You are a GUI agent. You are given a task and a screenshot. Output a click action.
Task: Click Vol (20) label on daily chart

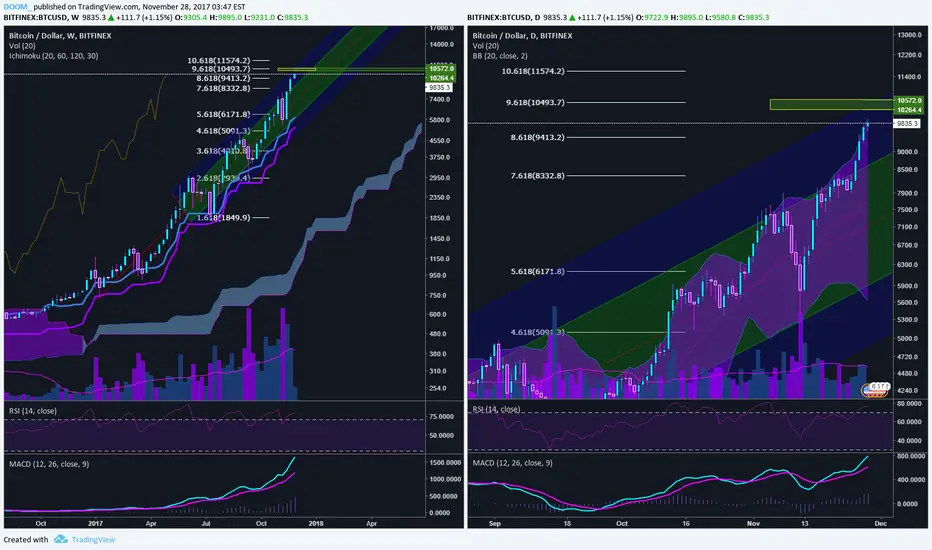(x=486, y=46)
